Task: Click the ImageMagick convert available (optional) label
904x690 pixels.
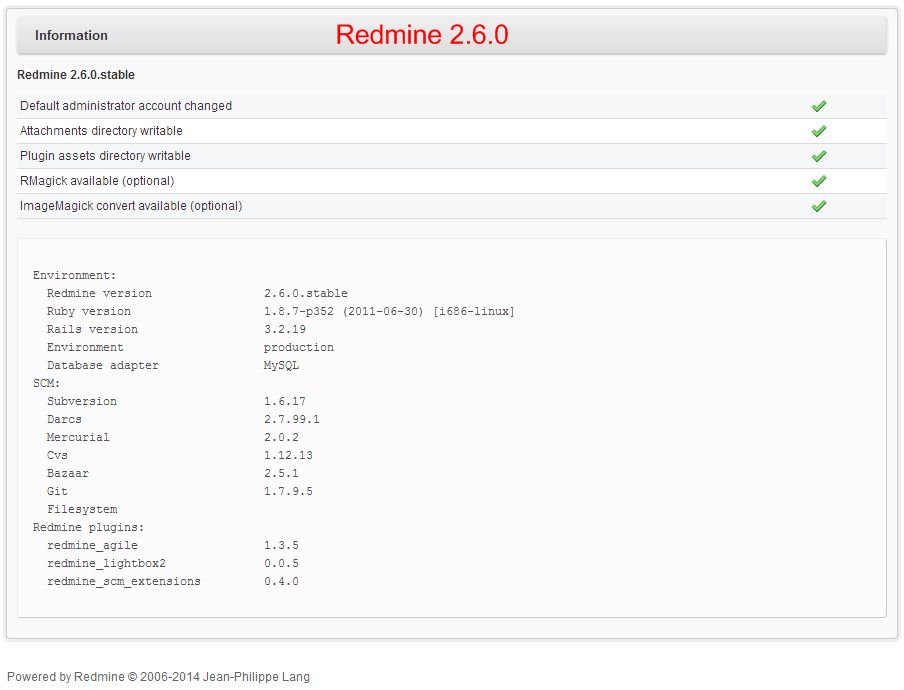Action: pyautogui.click(x=131, y=206)
